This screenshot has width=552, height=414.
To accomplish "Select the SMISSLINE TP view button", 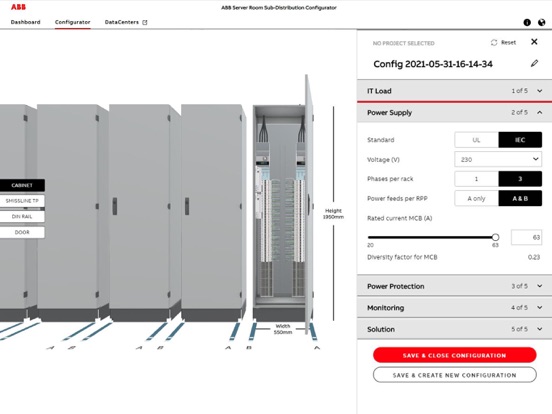I will (22, 201).
